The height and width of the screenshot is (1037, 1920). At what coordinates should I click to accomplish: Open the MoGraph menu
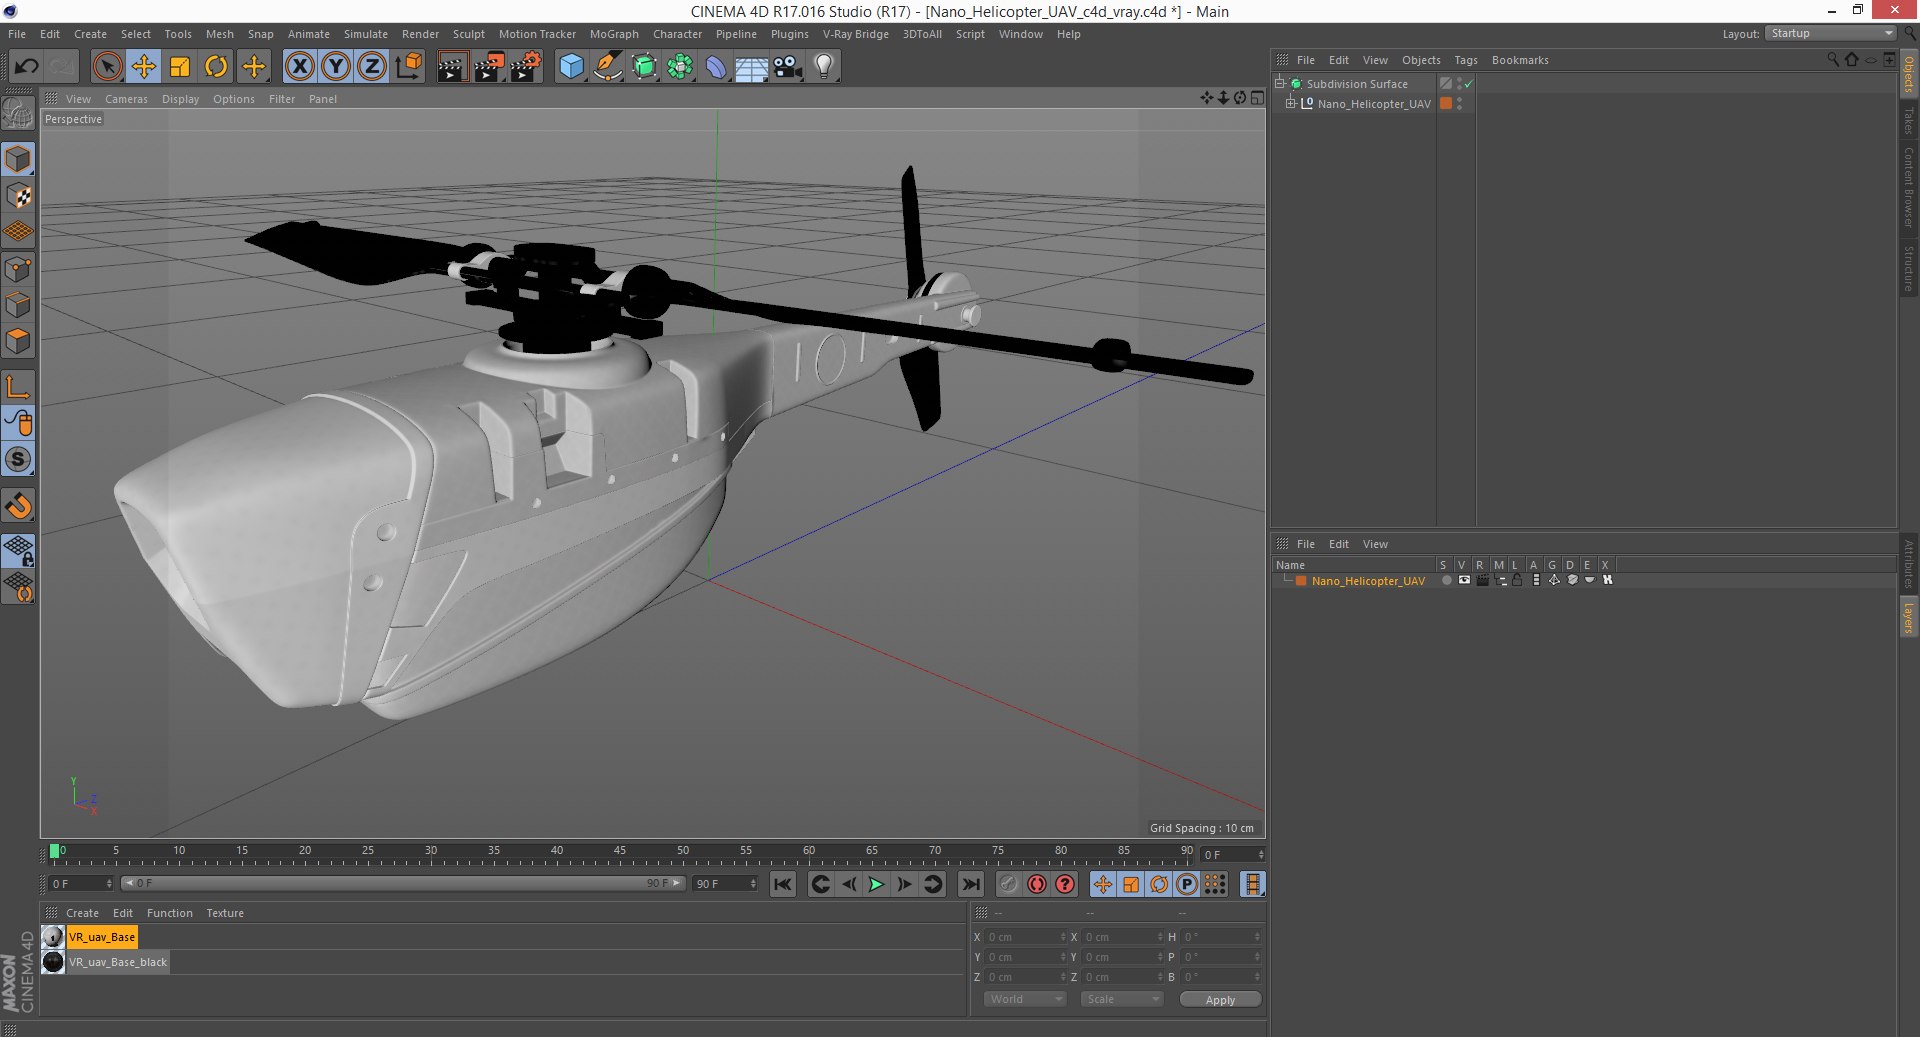pos(614,34)
